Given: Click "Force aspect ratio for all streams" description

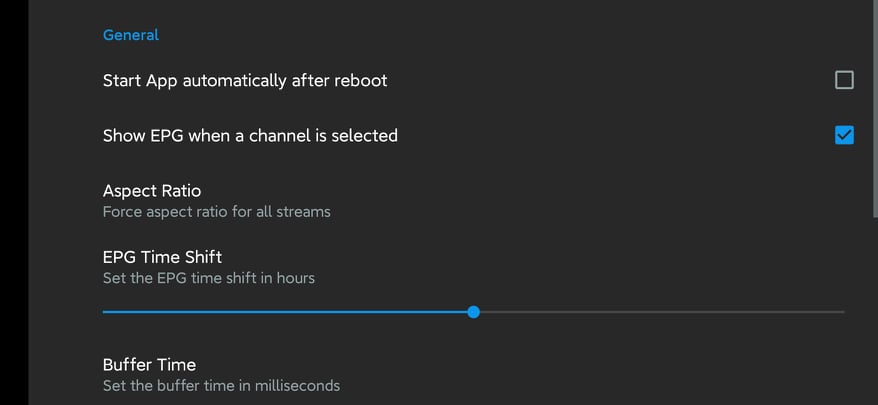Looking at the screenshot, I should [x=216, y=212].
